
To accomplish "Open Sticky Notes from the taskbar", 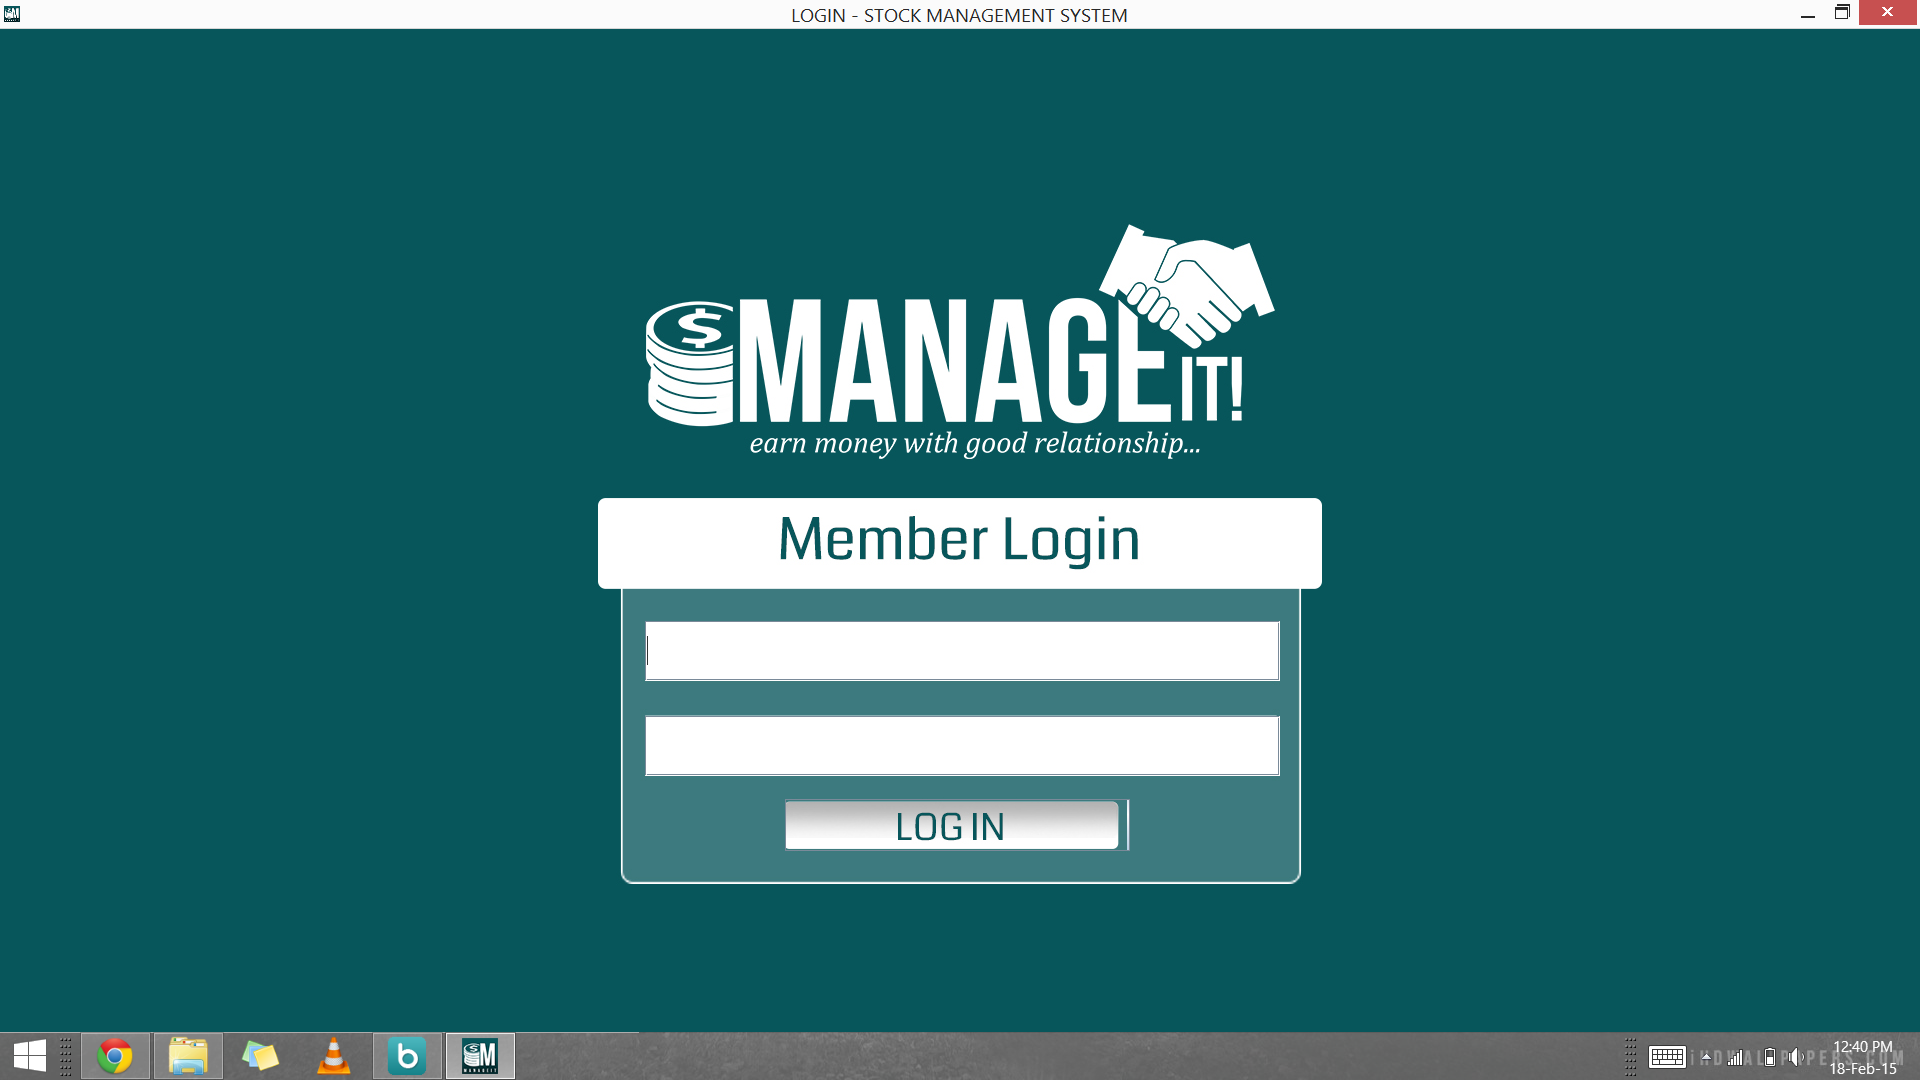I will [261, 1056].
